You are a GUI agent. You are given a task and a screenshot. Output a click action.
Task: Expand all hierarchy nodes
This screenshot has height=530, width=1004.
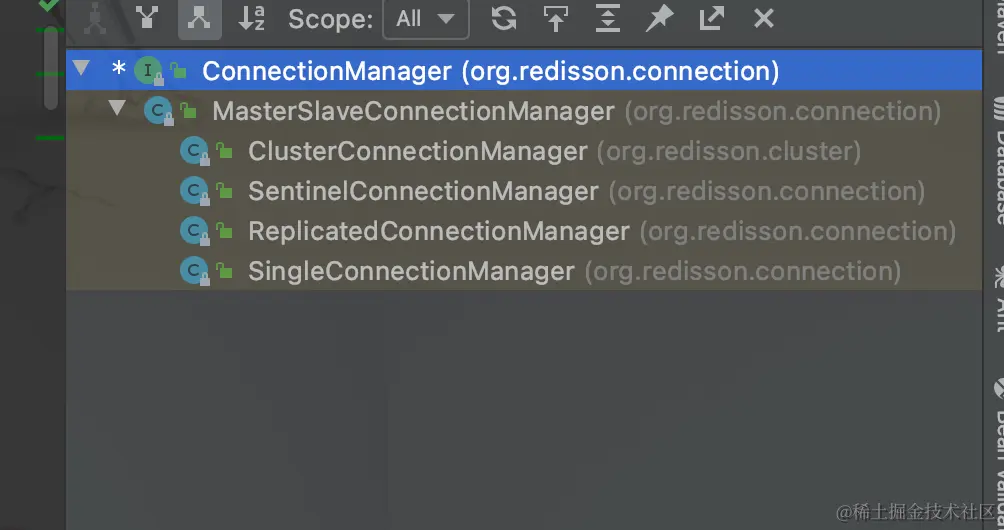607,18
